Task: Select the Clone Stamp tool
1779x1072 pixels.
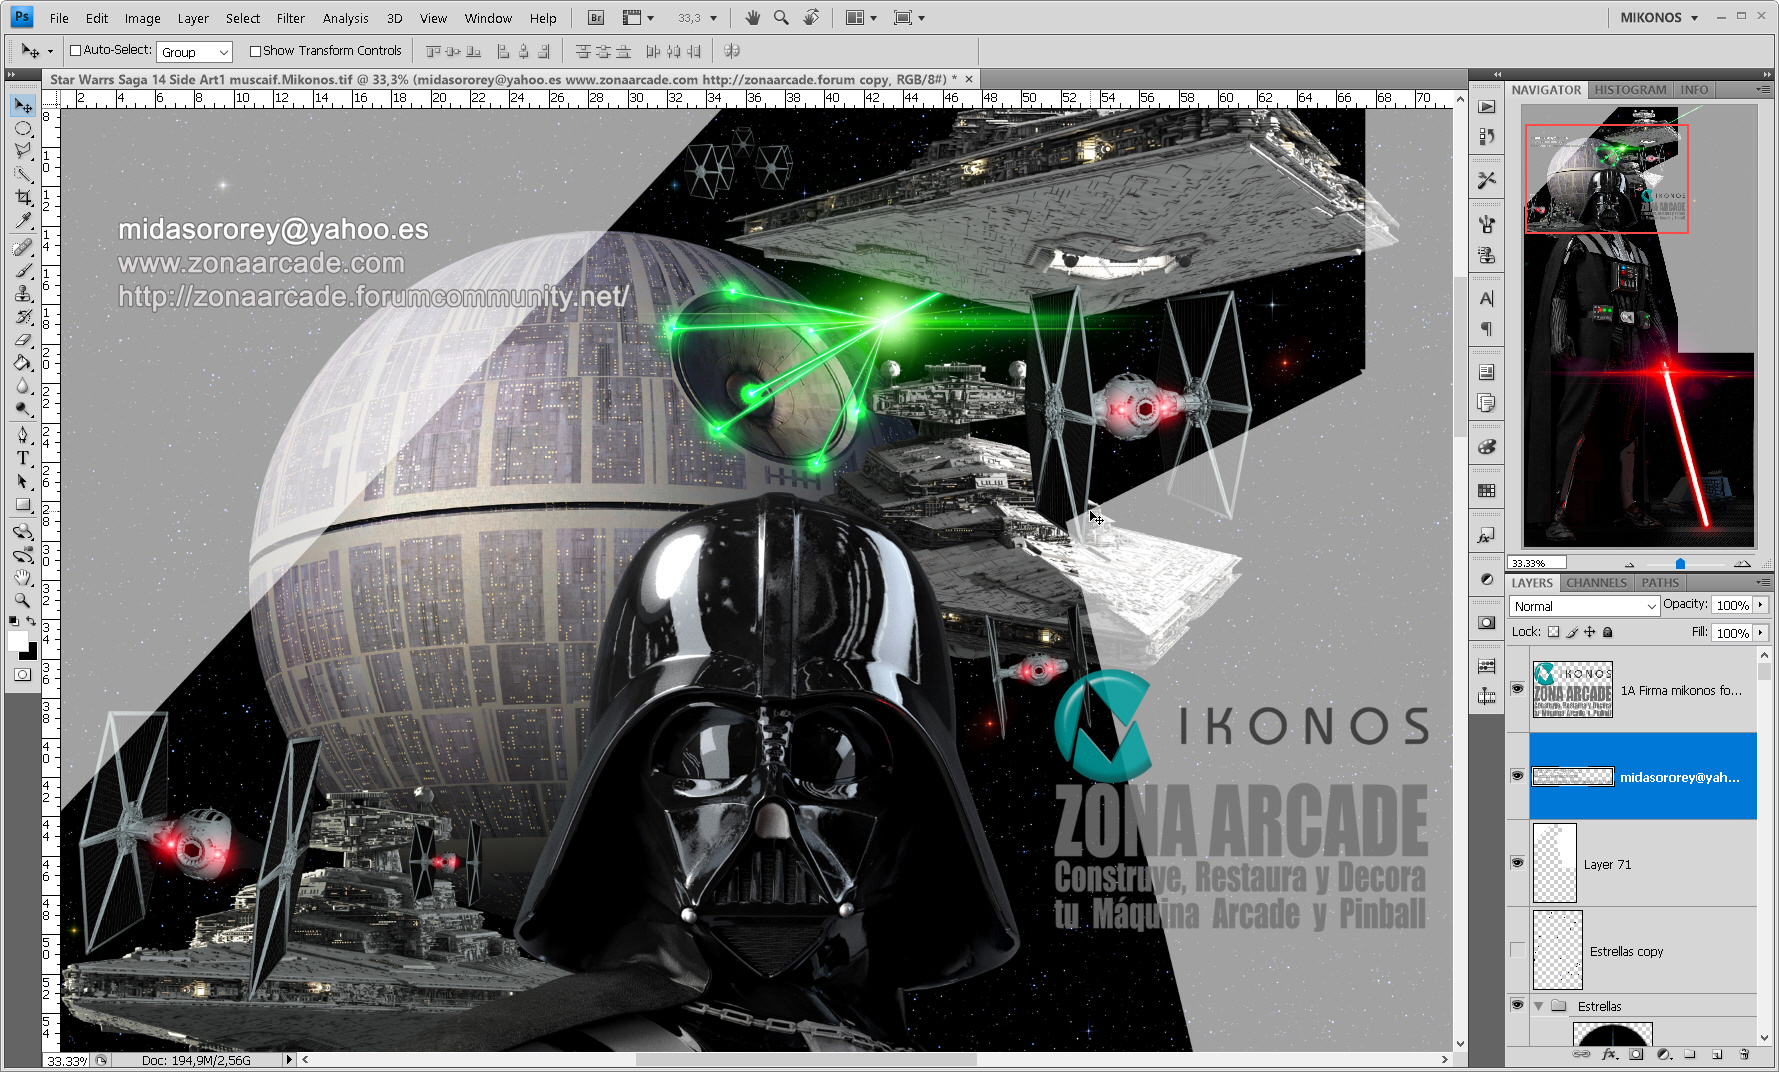Action: click(23, 293)
